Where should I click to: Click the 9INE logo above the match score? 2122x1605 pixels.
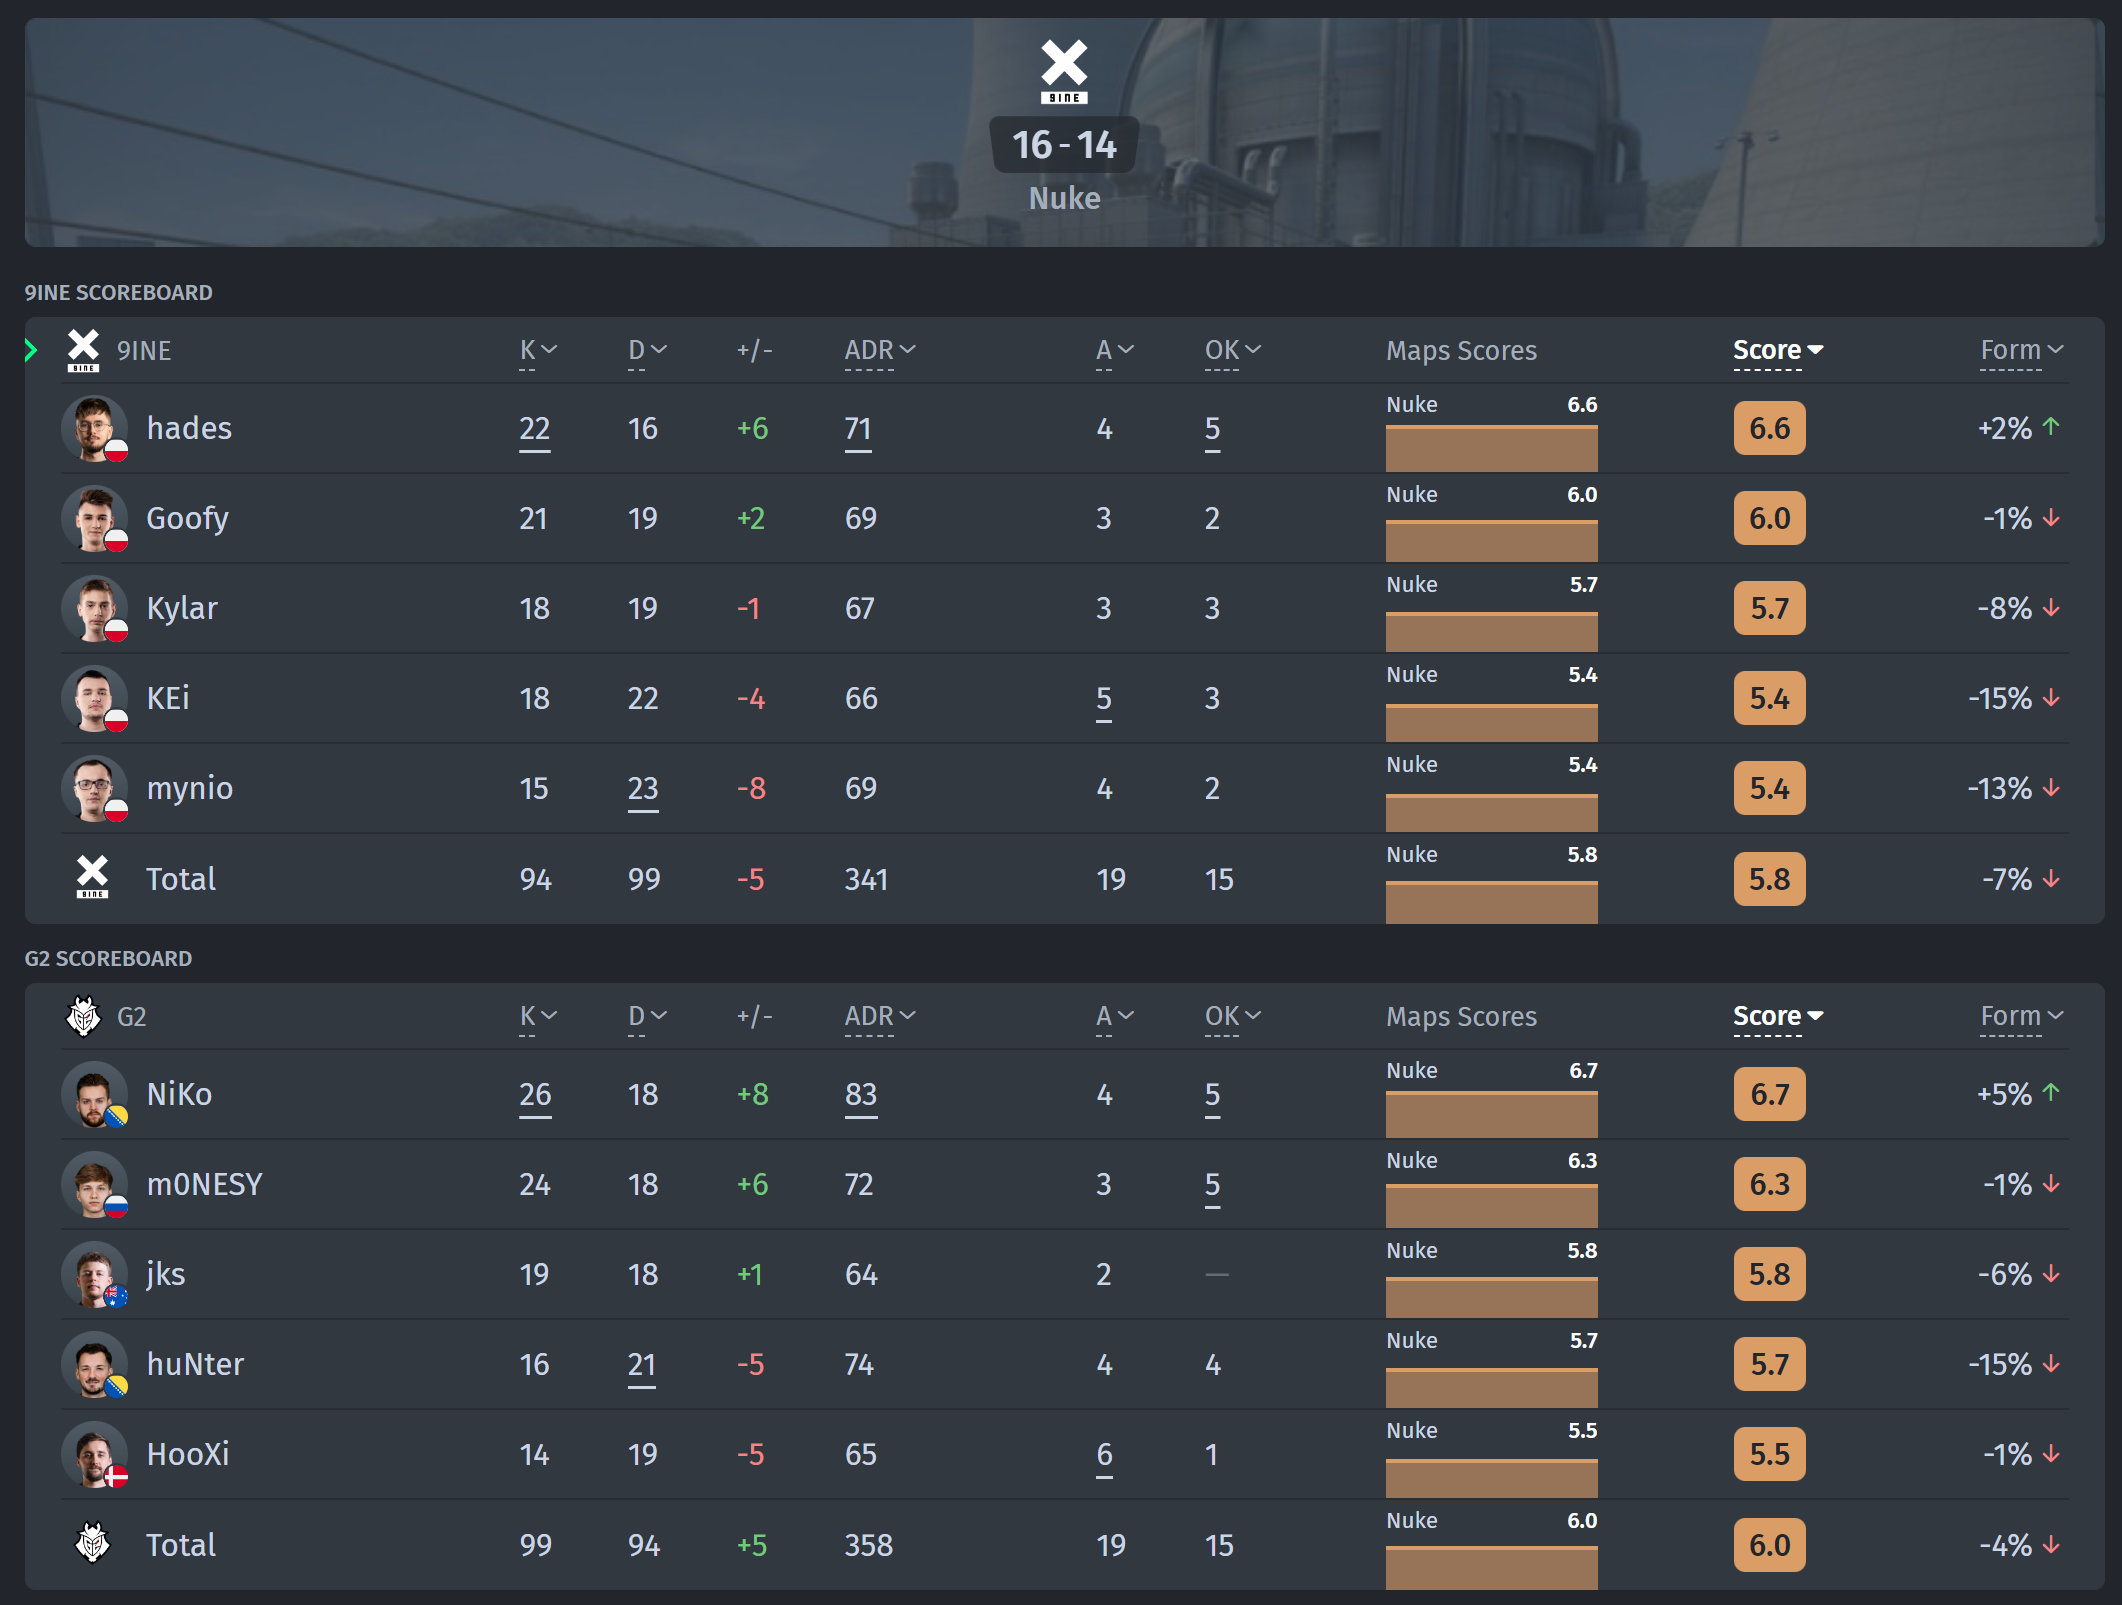pos(1064,72)
